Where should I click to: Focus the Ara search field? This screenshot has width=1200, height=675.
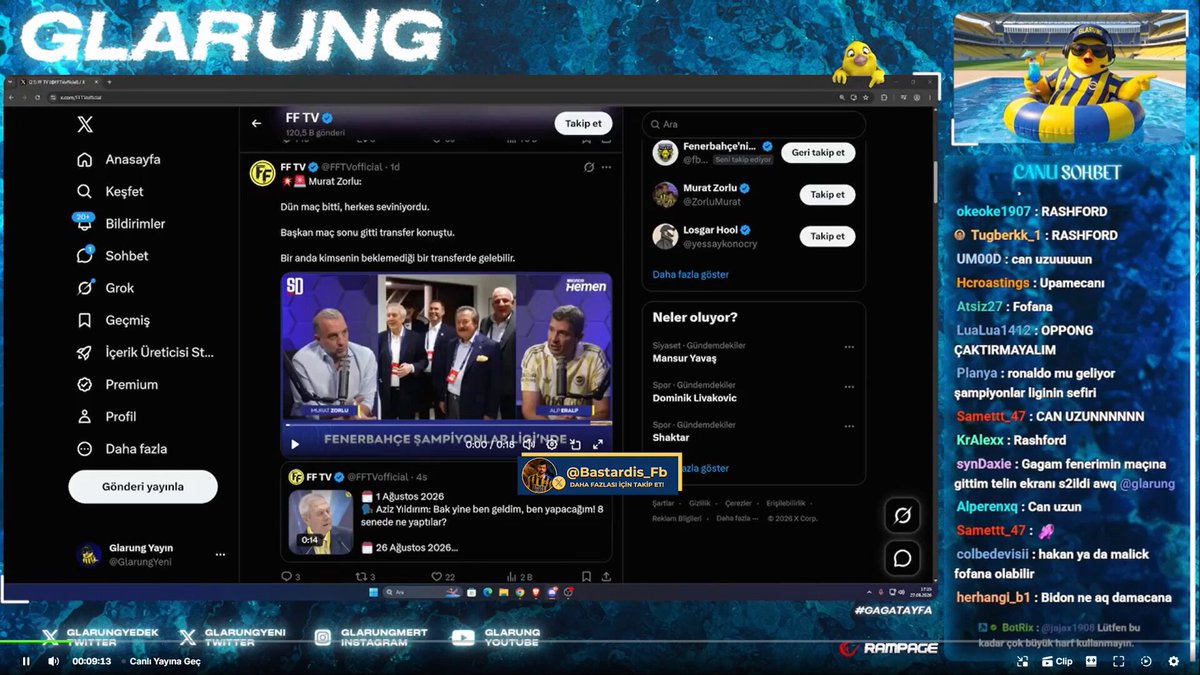coord(754,124)
